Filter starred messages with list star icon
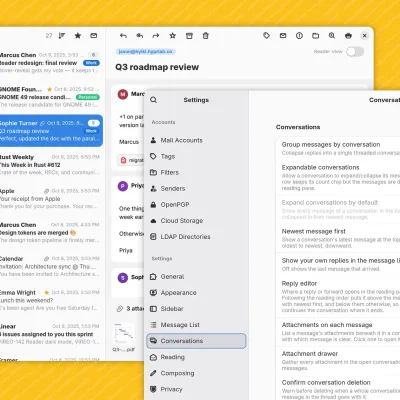The image size is (400, 400). (x=78, y=35)
